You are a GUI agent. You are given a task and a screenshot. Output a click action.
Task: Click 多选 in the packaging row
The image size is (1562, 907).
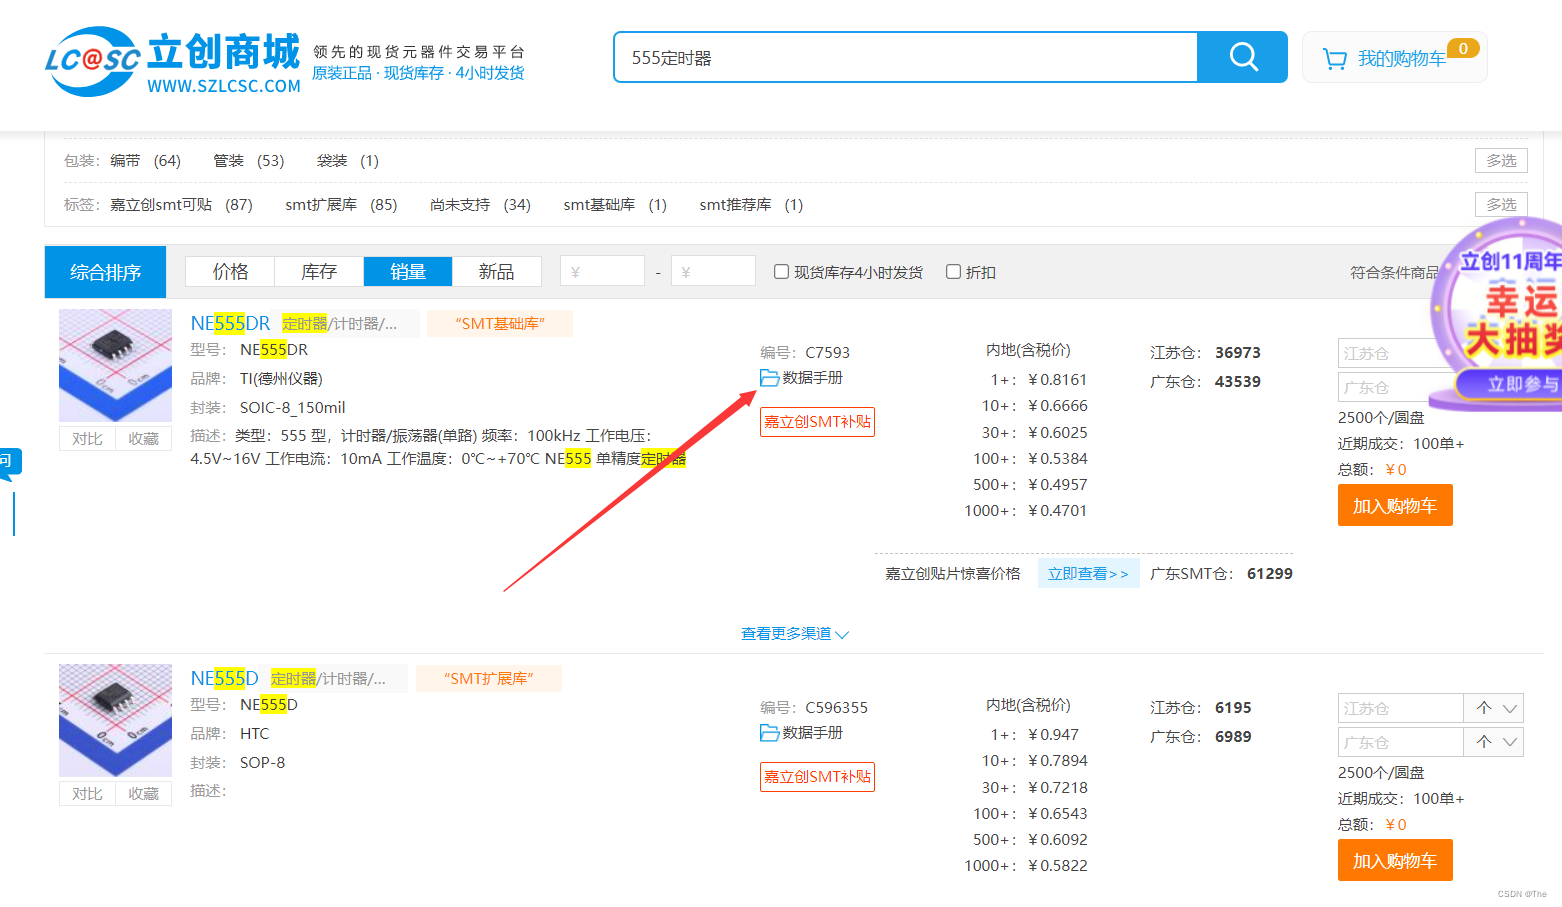[1501, 160]
